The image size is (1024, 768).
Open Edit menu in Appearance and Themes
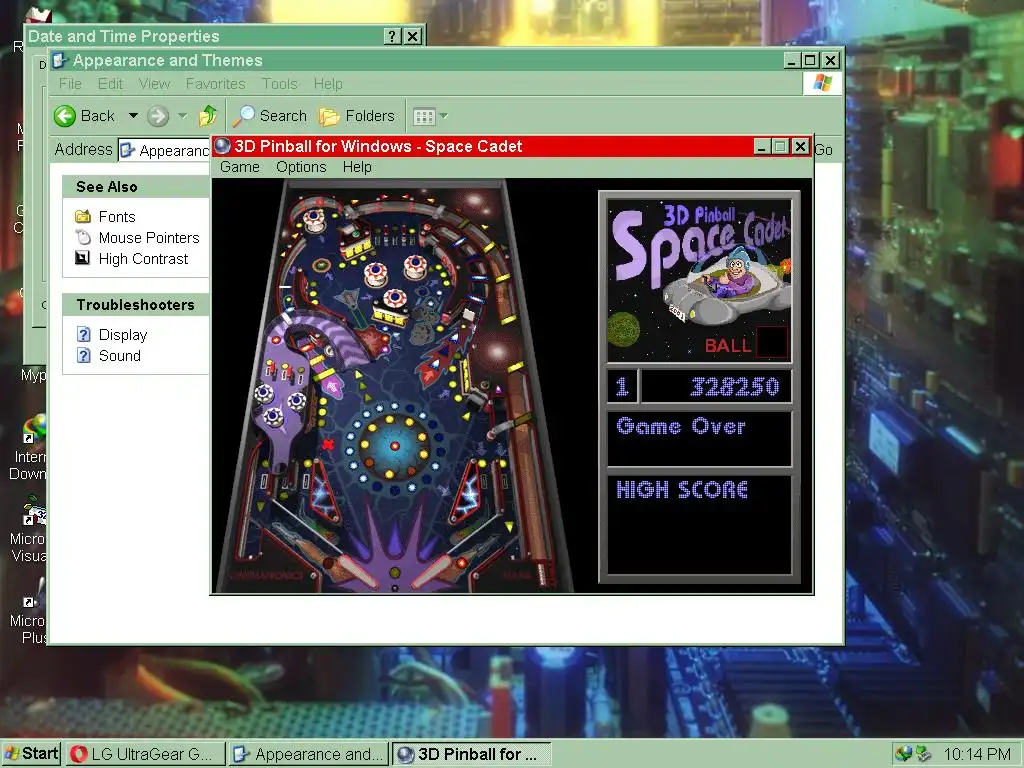click(x=110, y=84)
